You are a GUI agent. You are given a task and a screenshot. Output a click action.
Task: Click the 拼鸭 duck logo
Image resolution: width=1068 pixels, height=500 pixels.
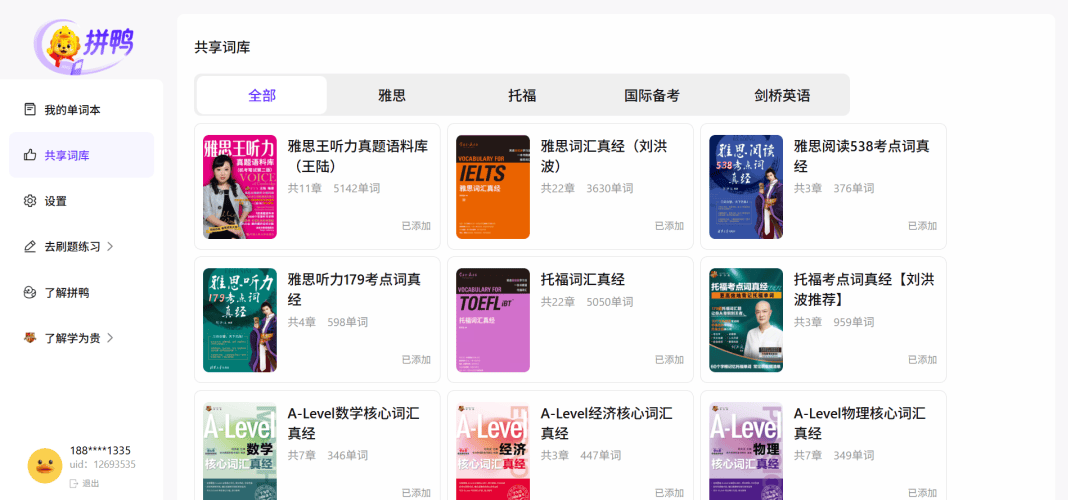tap(82, 44)
